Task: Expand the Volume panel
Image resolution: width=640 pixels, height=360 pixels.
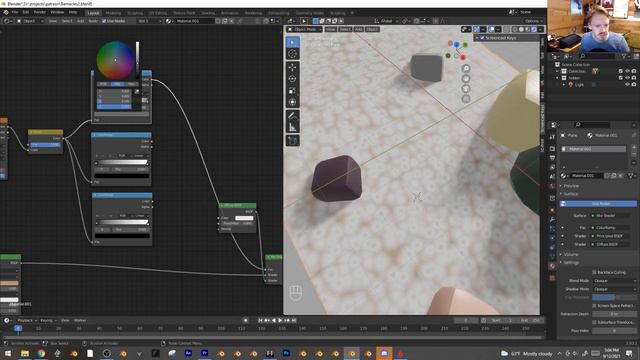Action: pos(571,254)
